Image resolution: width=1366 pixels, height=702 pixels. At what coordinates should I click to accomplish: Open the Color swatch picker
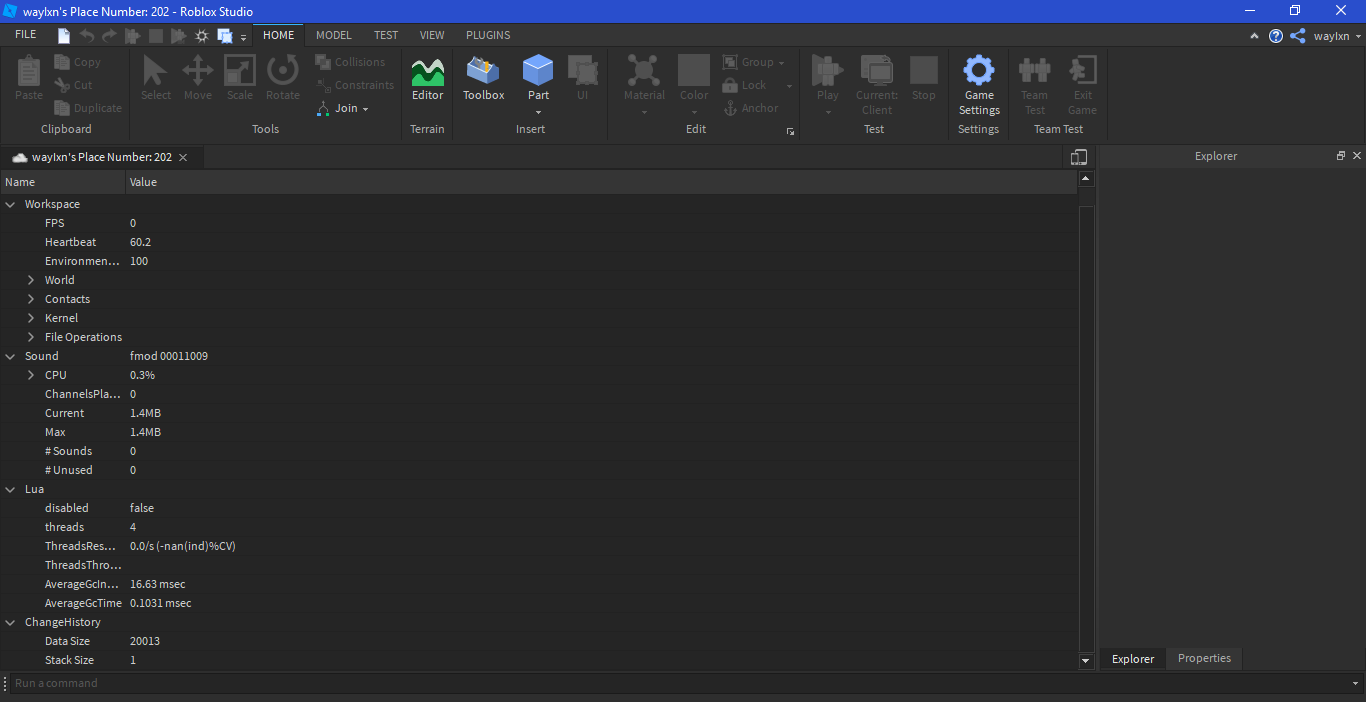(x=694, y=85)
